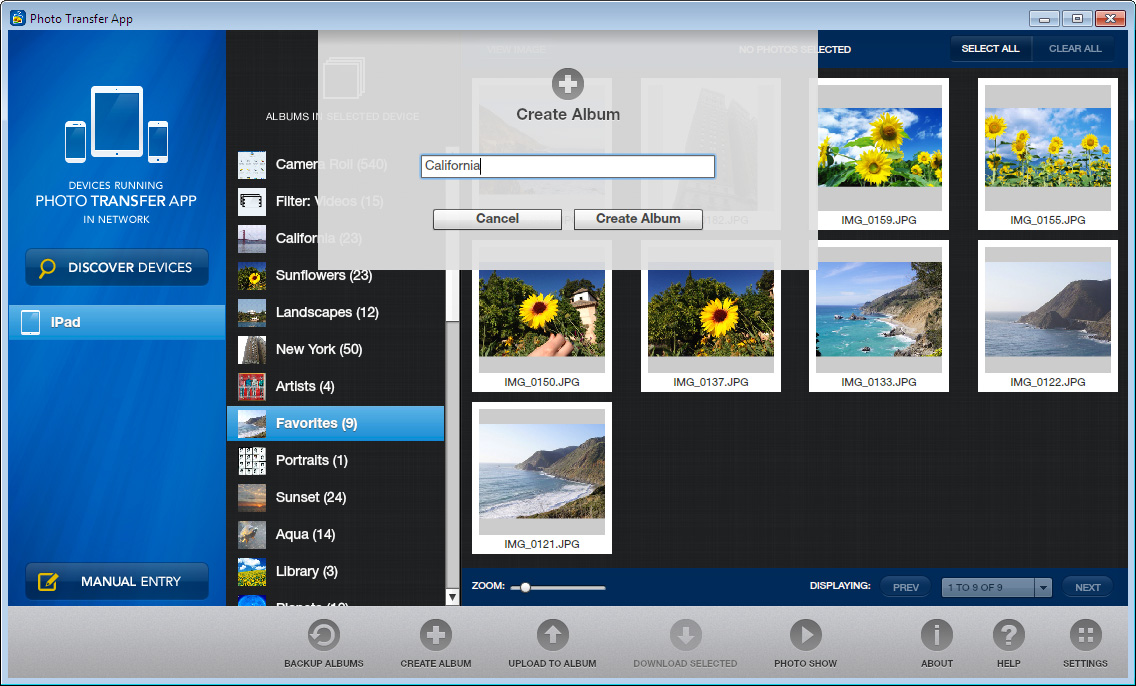Image resolution: width=1136 pixels, height=686 pixels.
Task: Open the About info icon
Action: pyautogui.click(x=937, y=635)
